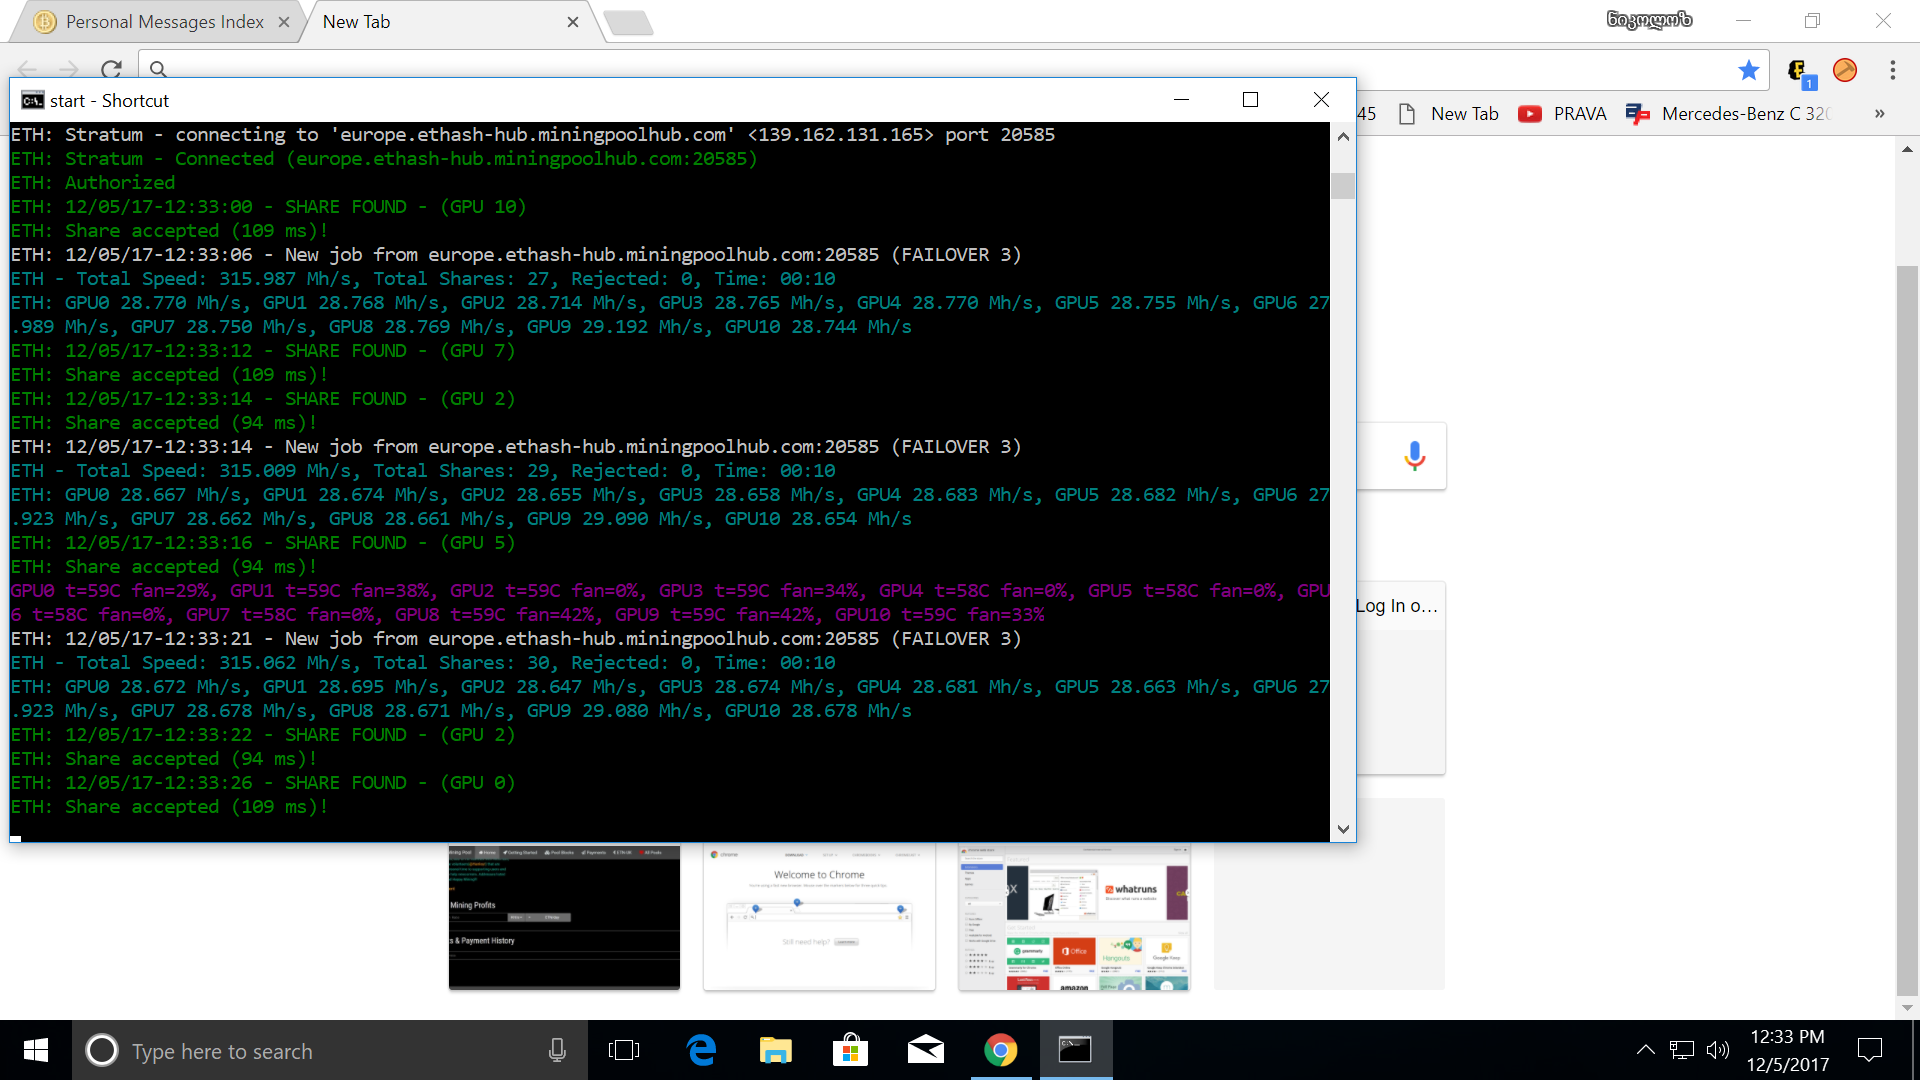Expand the hidden system tray icons
Screen dimensions: 1920x1080
click(1645, 1050)
